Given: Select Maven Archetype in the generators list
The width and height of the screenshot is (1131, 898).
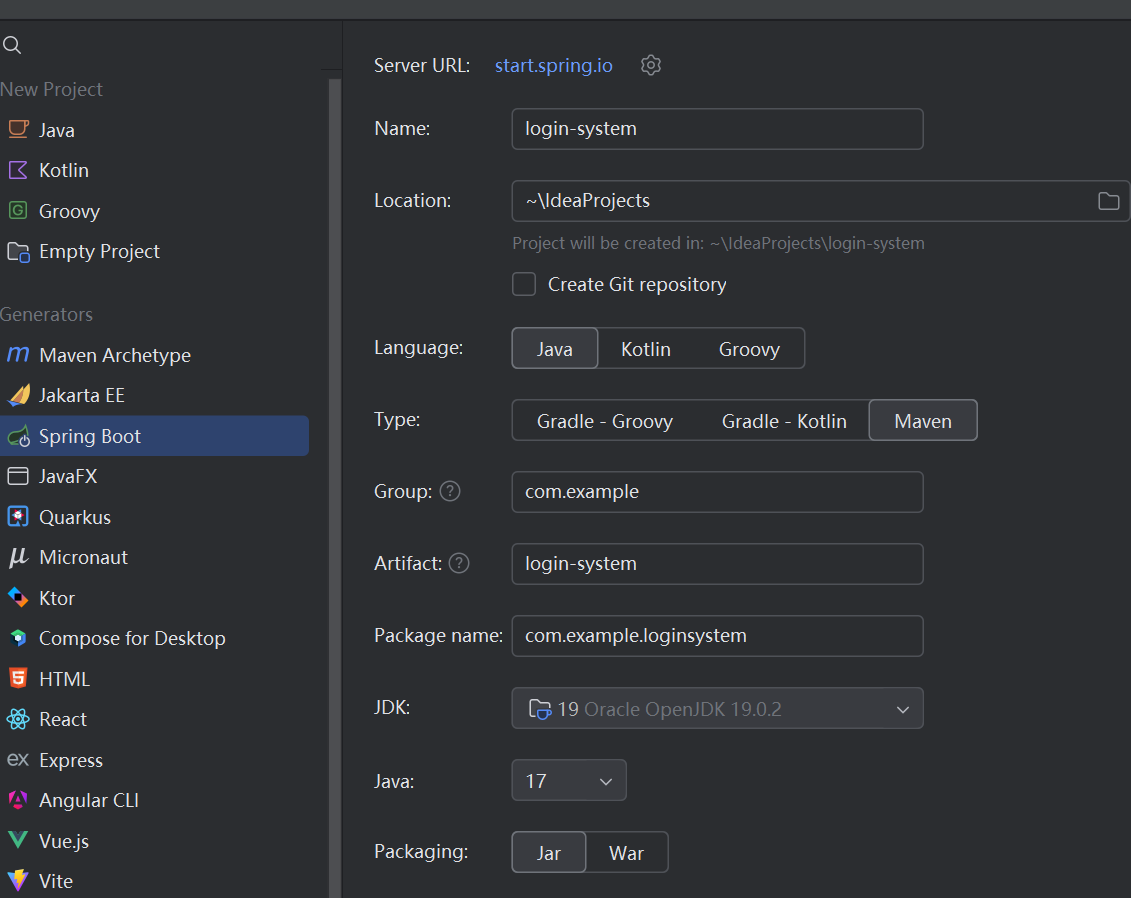Looking at the screenshot, I should [114, 355].
